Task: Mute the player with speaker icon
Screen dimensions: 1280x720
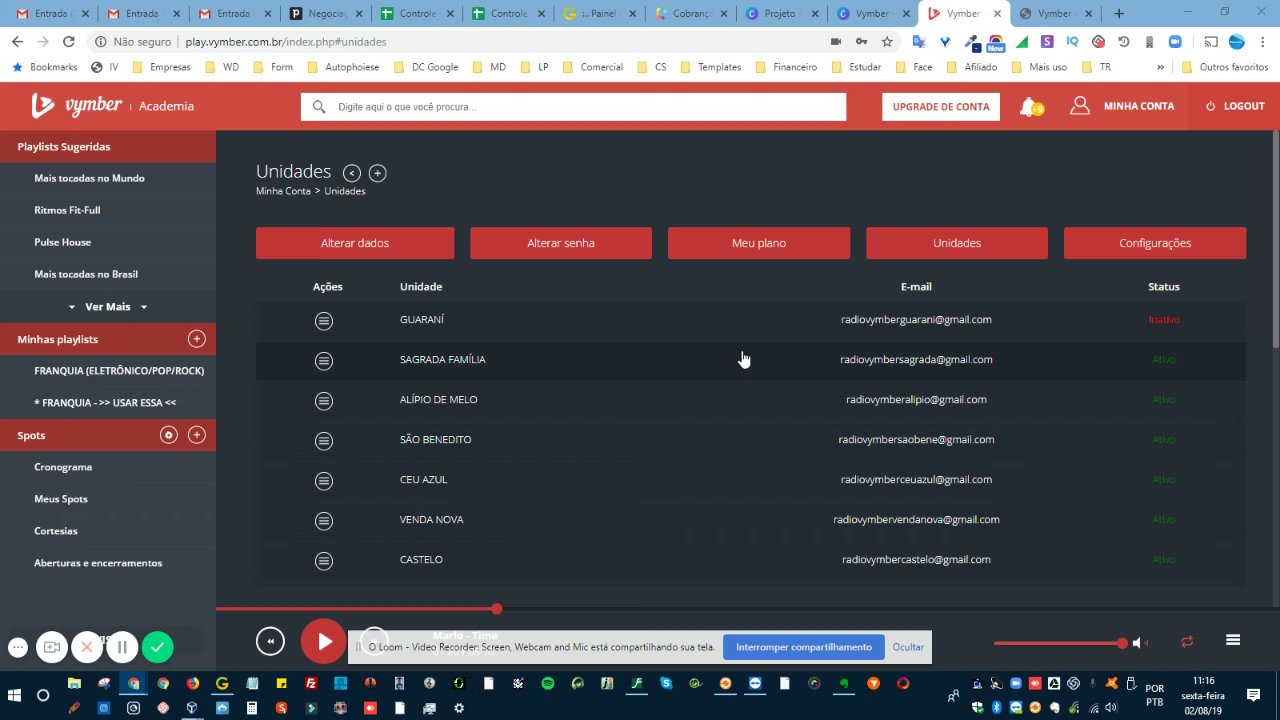Action: (x=1138, y=643)
